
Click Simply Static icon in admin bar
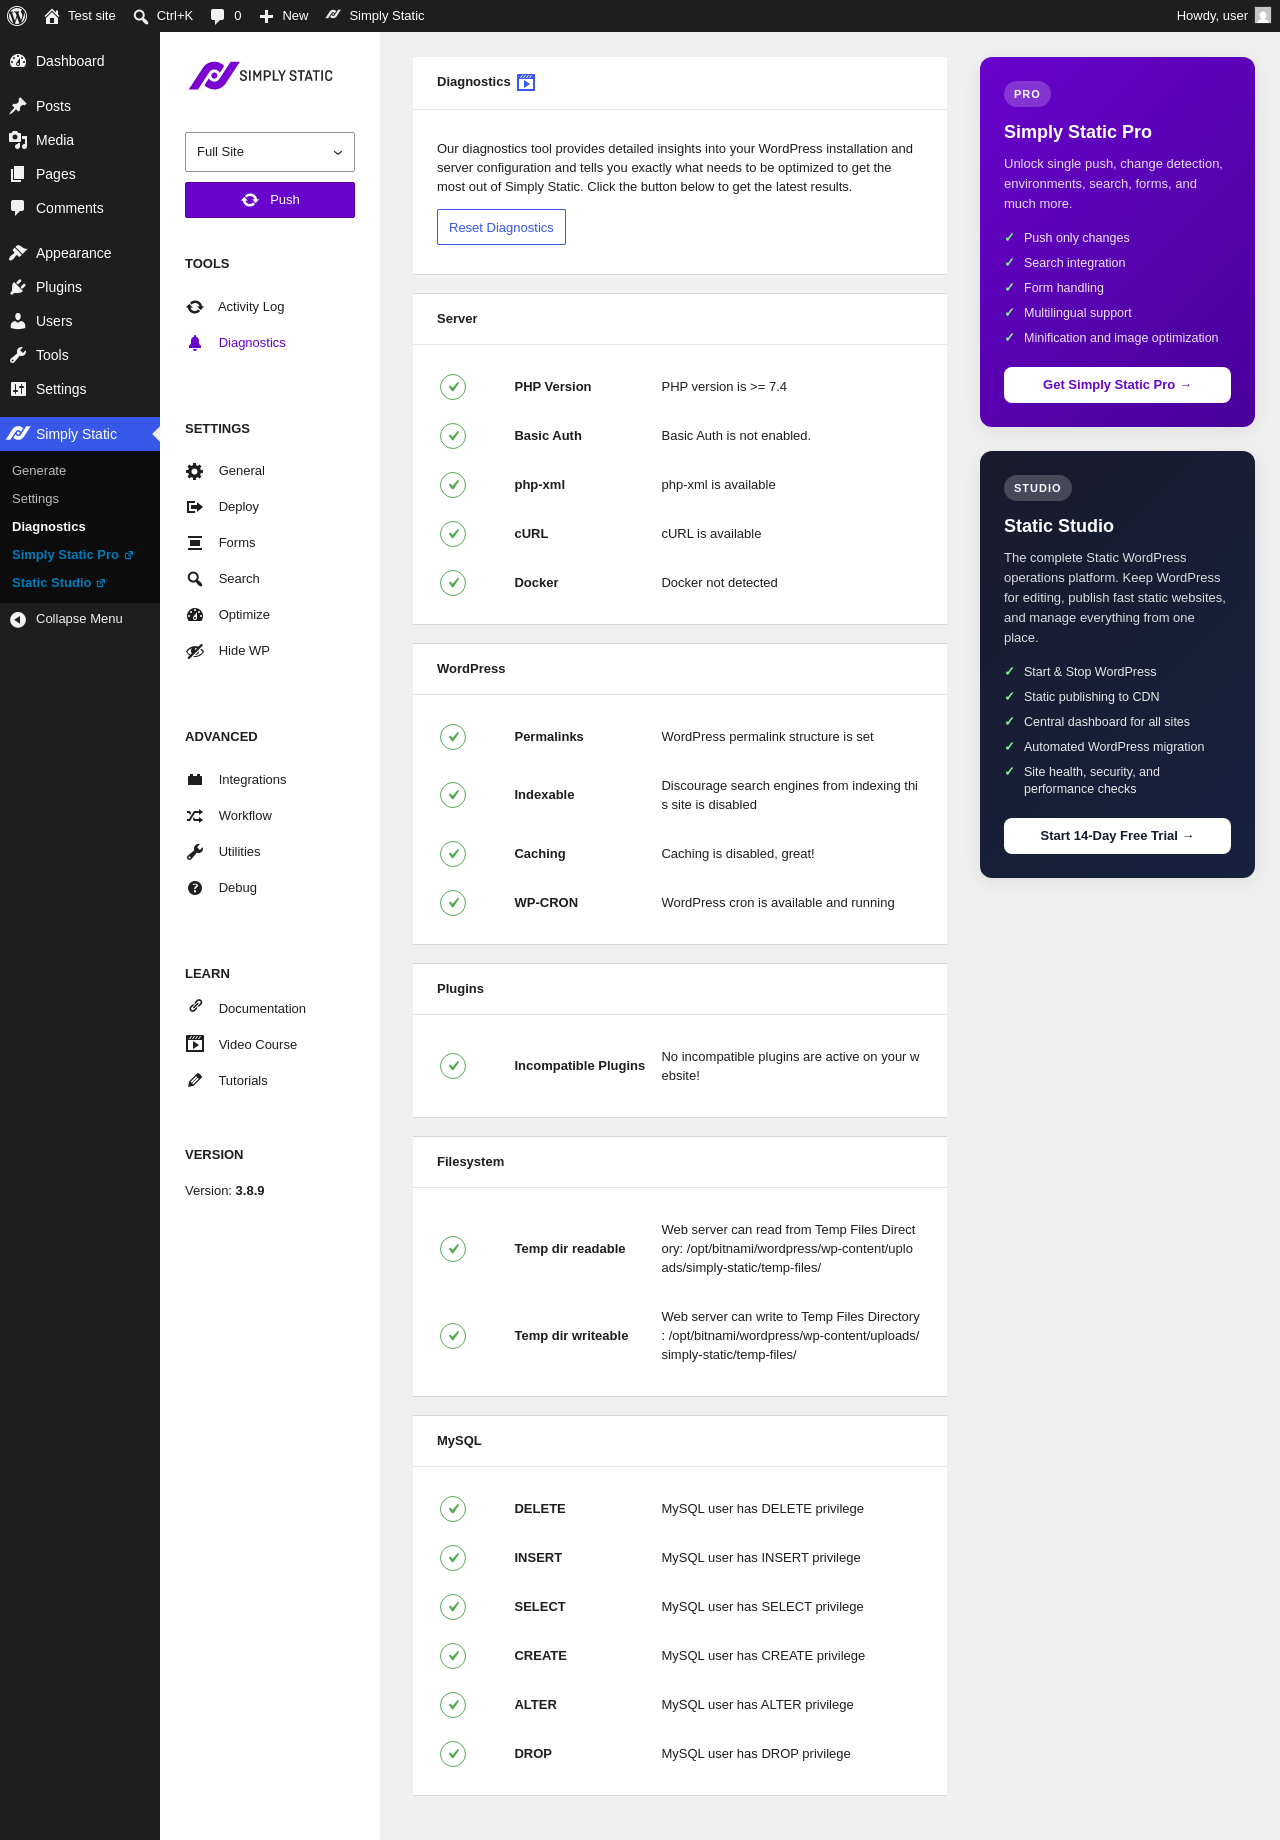point(333,15)
